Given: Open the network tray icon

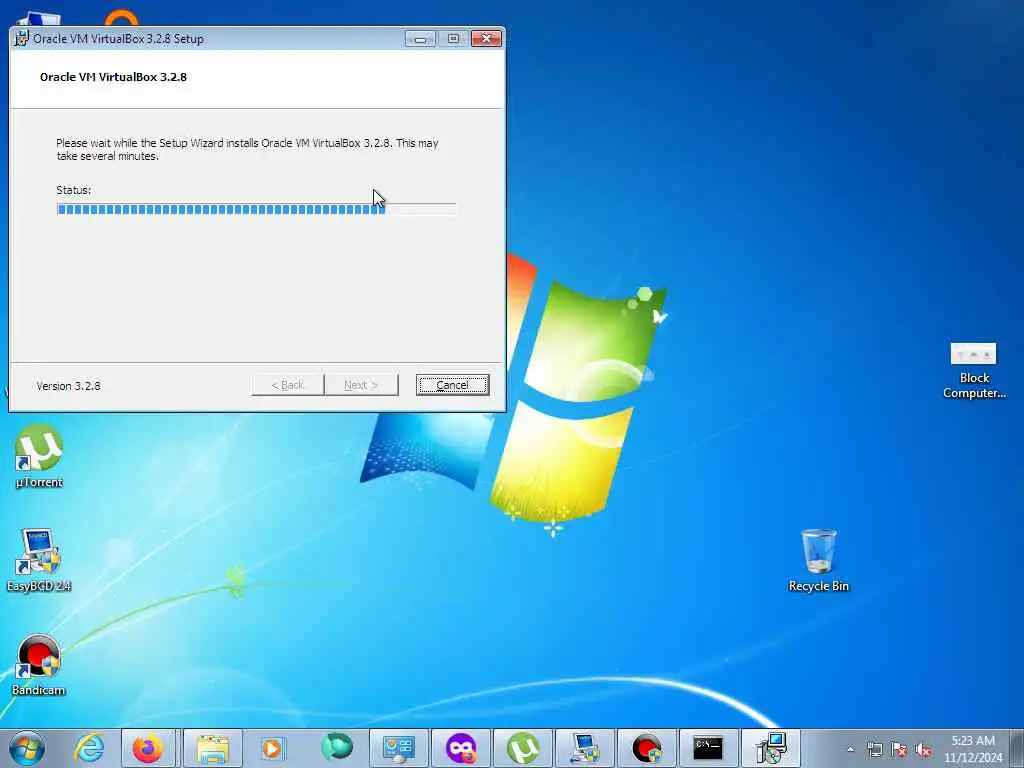Looking at the screenshot, I should pos(874,749).
